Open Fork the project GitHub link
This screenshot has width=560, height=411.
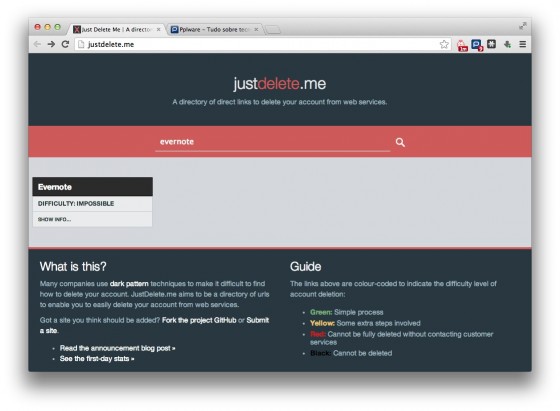pos(199,320)
